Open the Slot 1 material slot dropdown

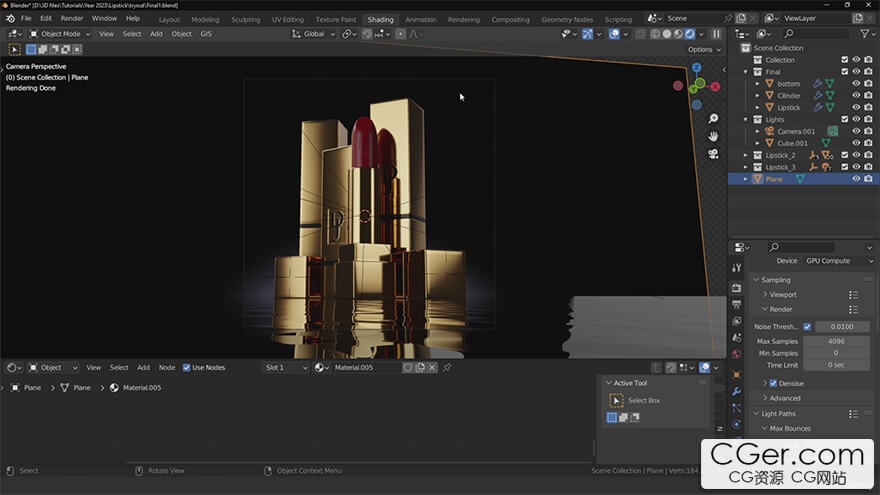[286, 368]
